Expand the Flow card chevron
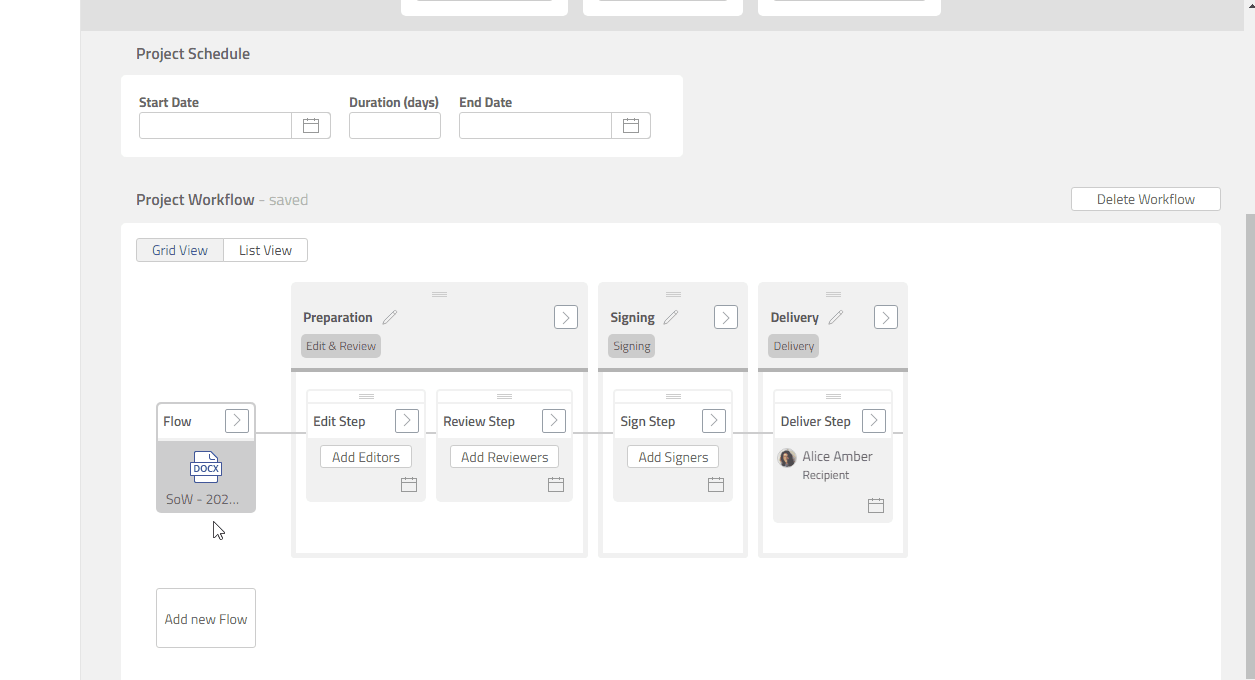 click(237, 420)
